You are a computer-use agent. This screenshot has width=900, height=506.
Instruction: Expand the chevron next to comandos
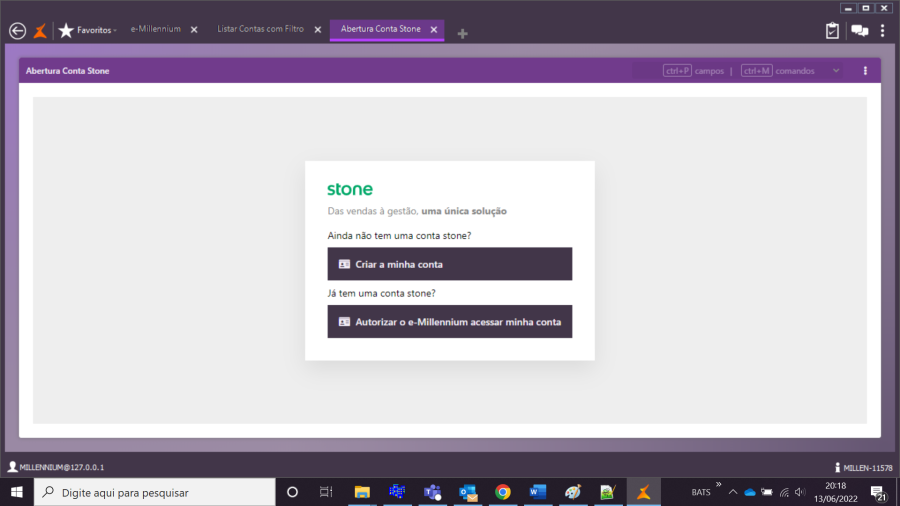[836, 71]
